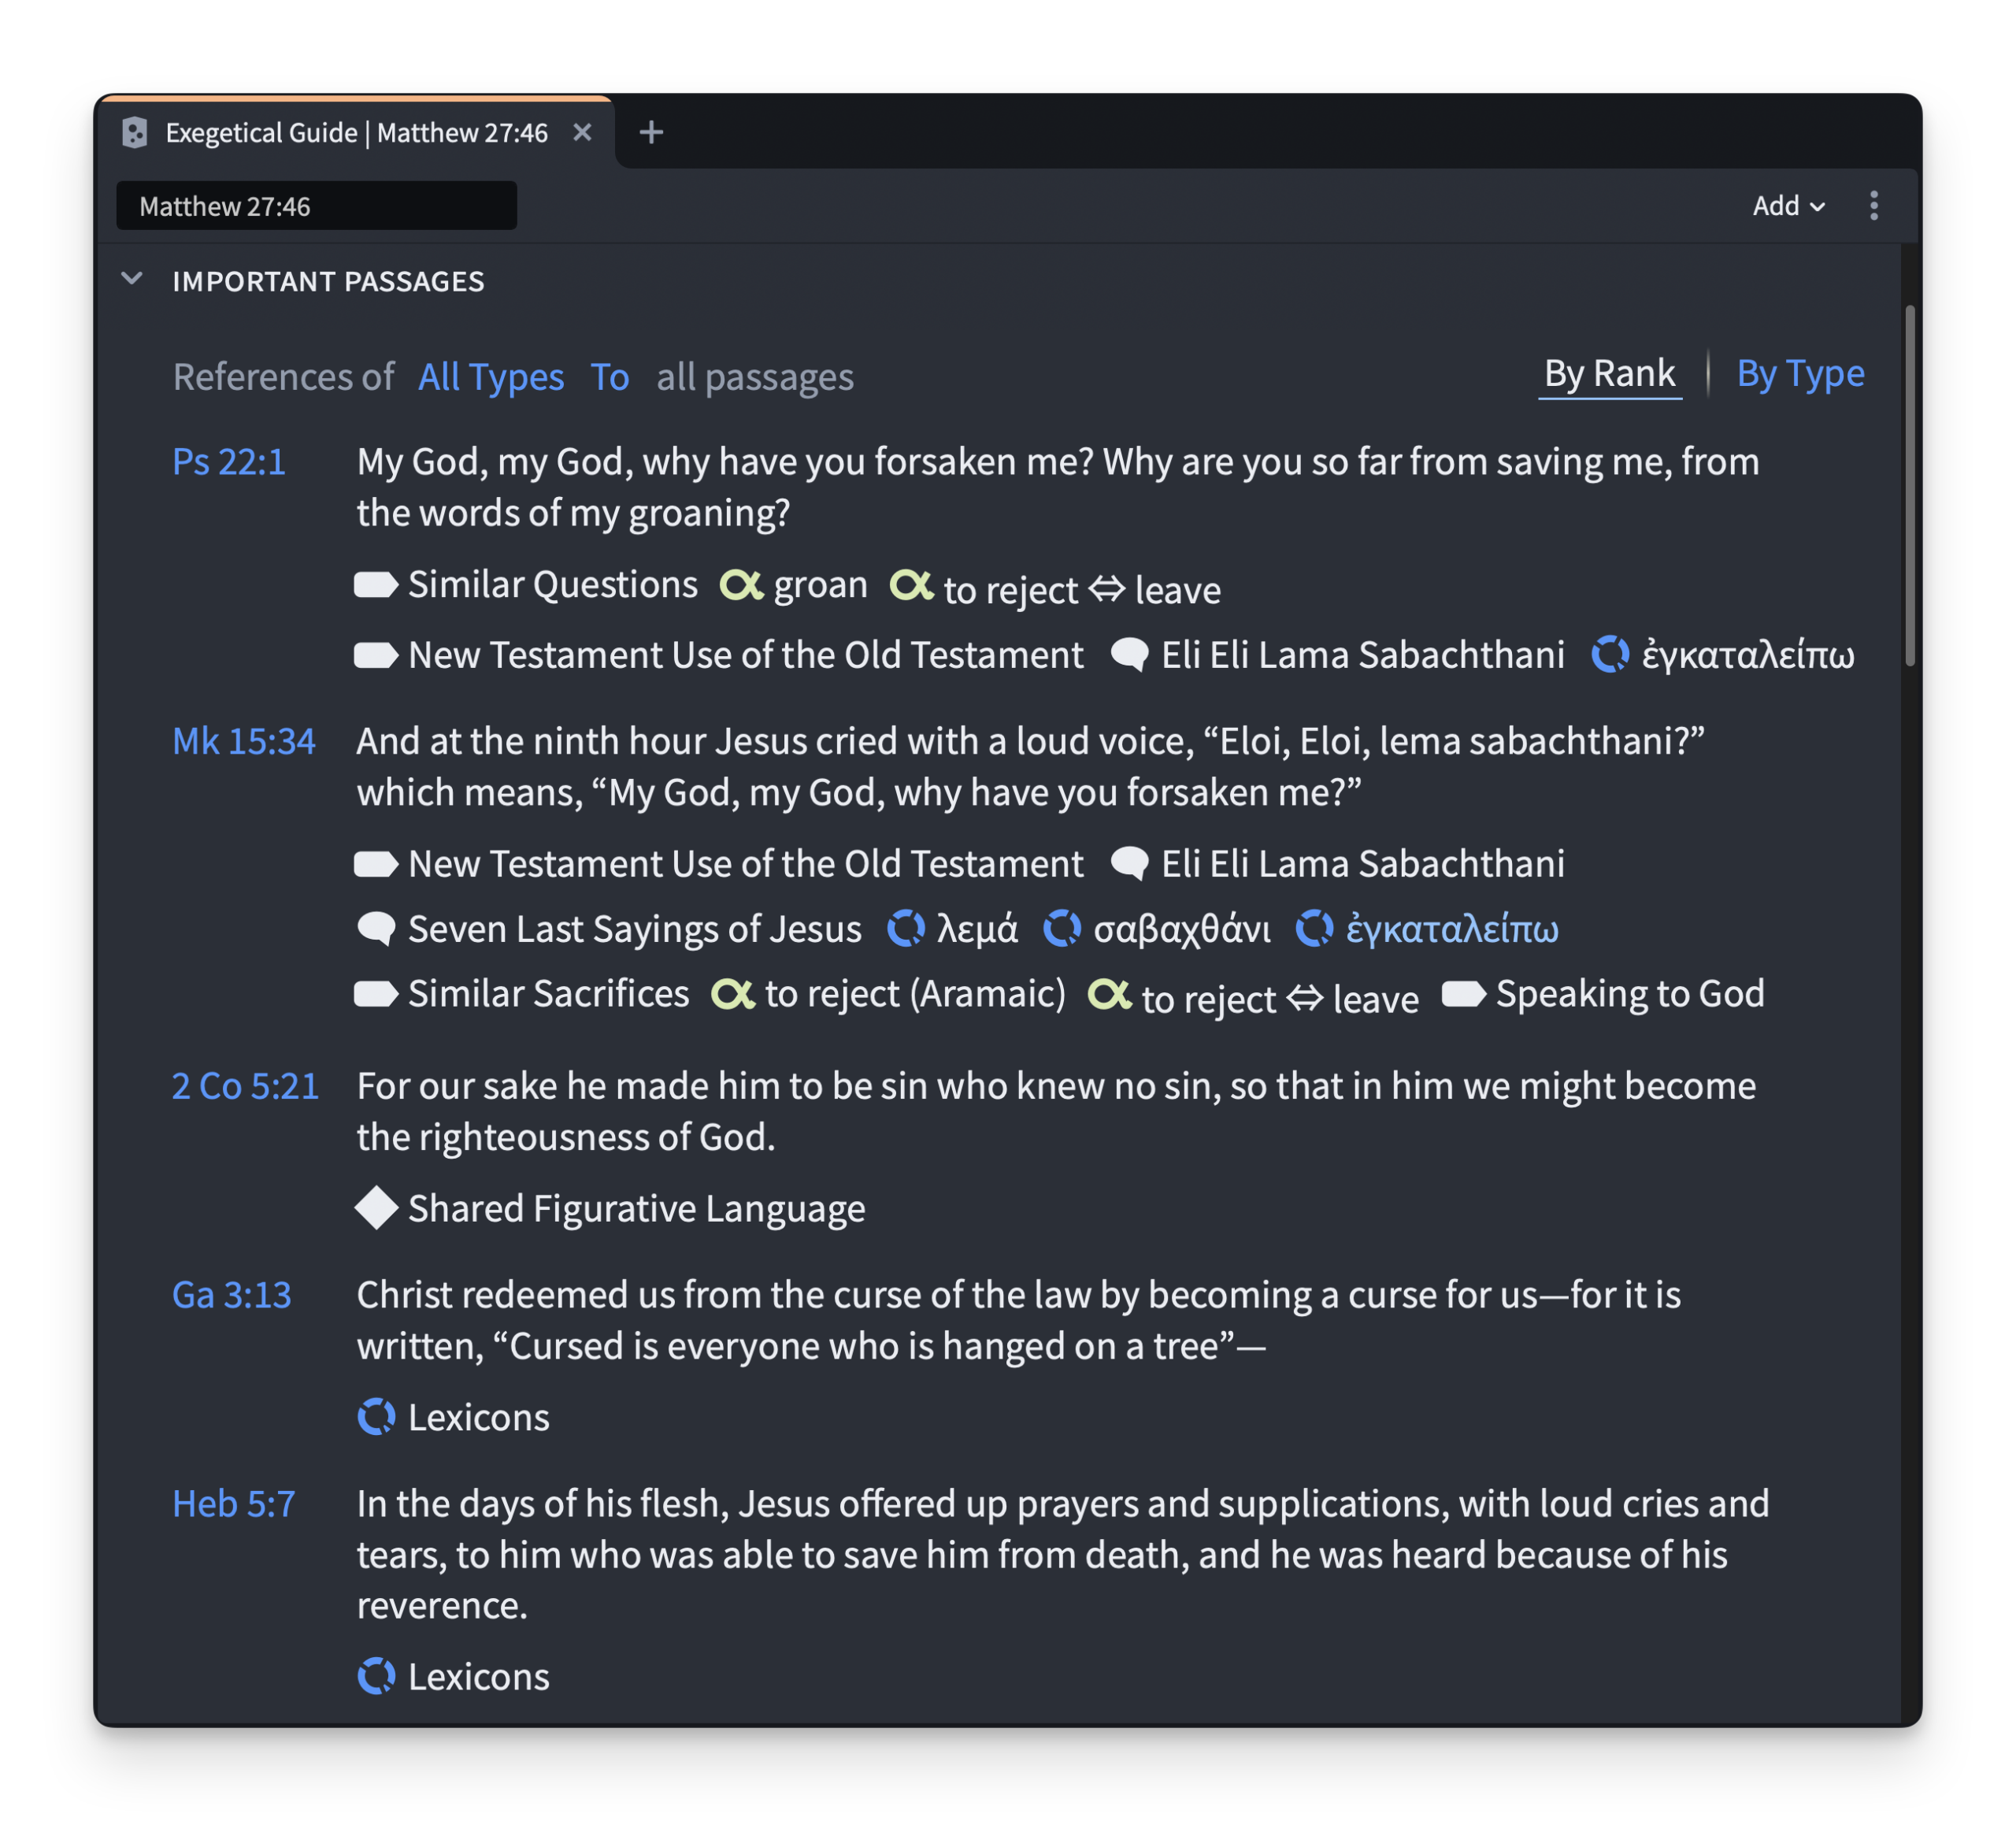This screenshot has width=2016, height=1821.
Task: Open the panel menu (three dots)
Action: [x=1873, y=206]
